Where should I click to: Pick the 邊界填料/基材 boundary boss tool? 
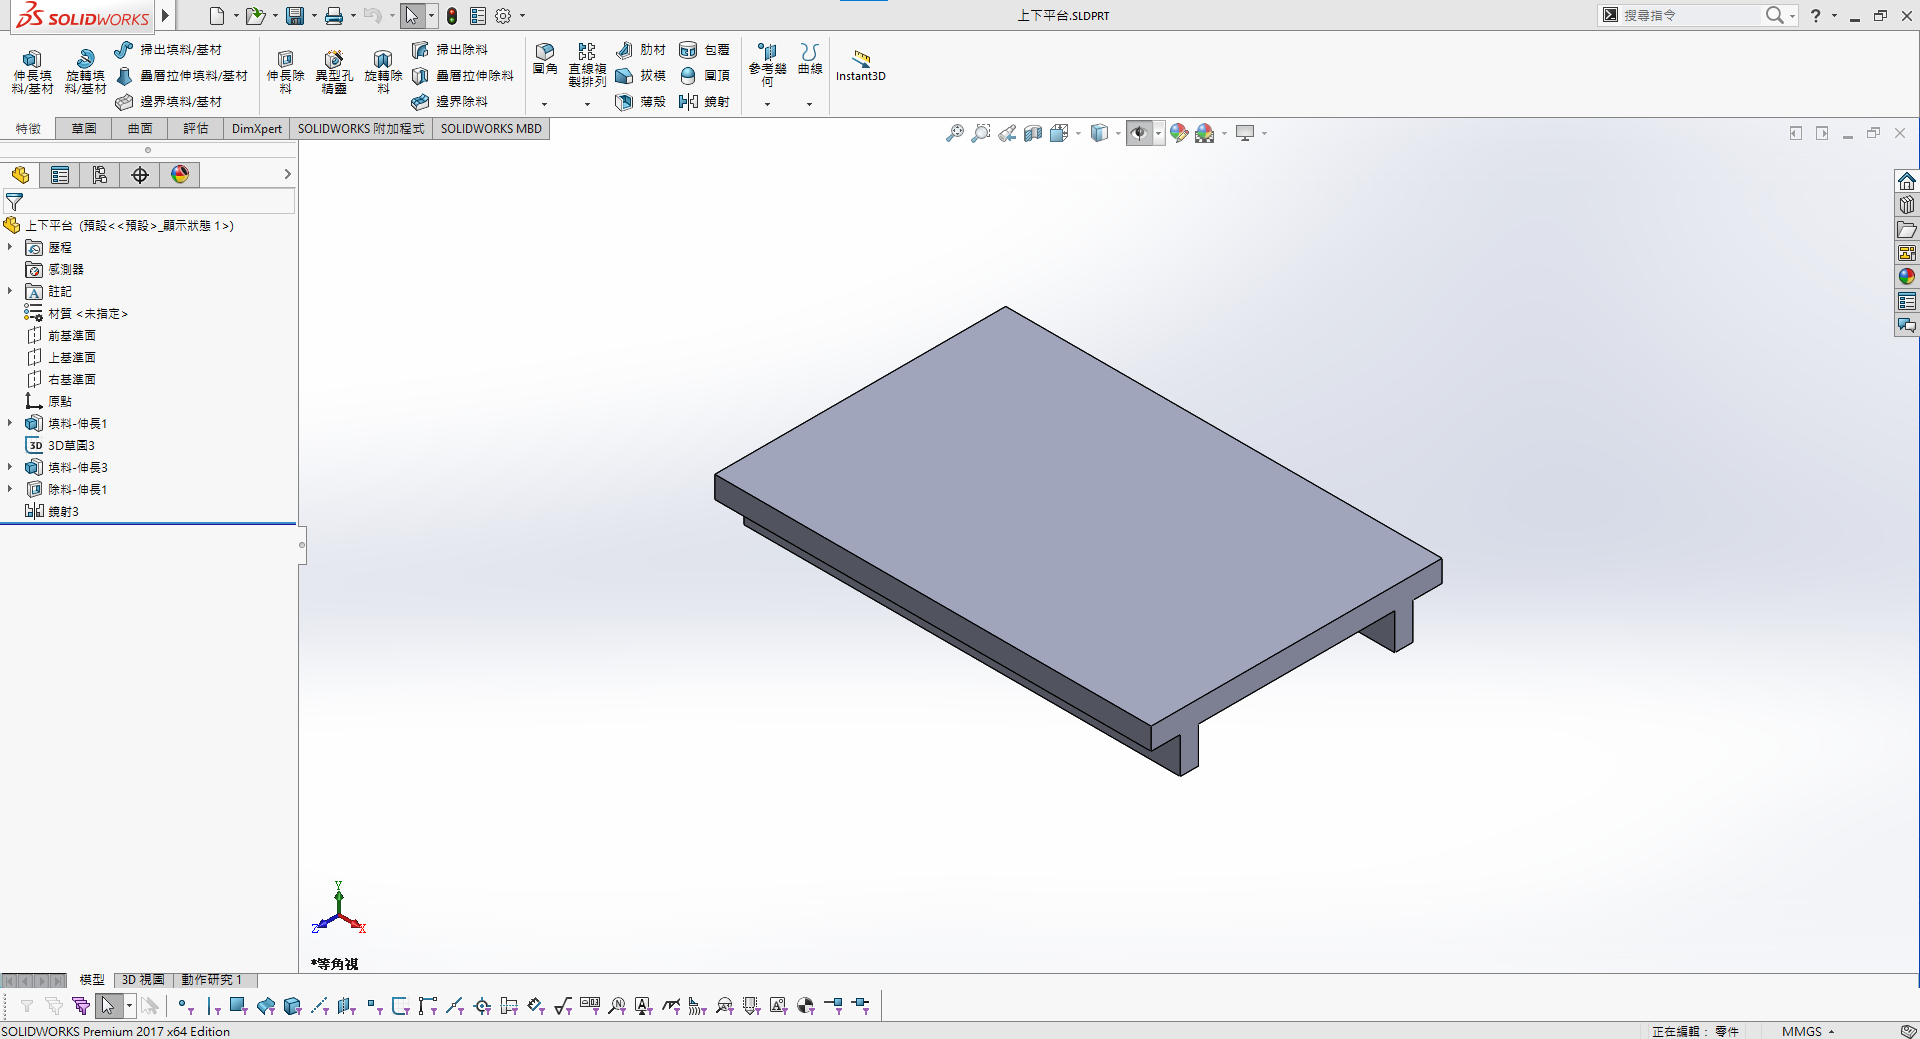click(168, 102)
